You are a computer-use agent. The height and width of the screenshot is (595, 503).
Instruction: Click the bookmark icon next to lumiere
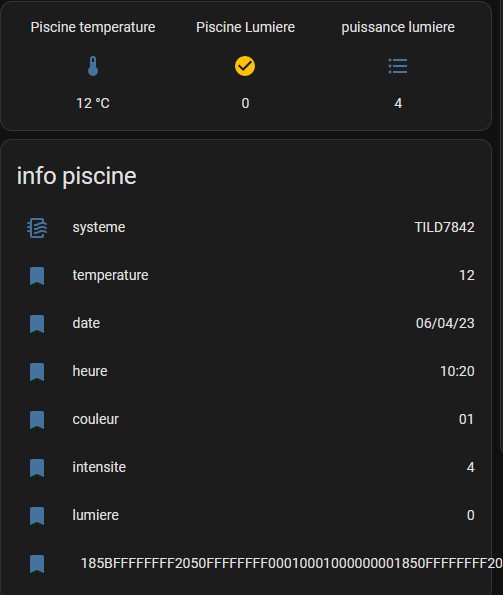tap(37, 516)
